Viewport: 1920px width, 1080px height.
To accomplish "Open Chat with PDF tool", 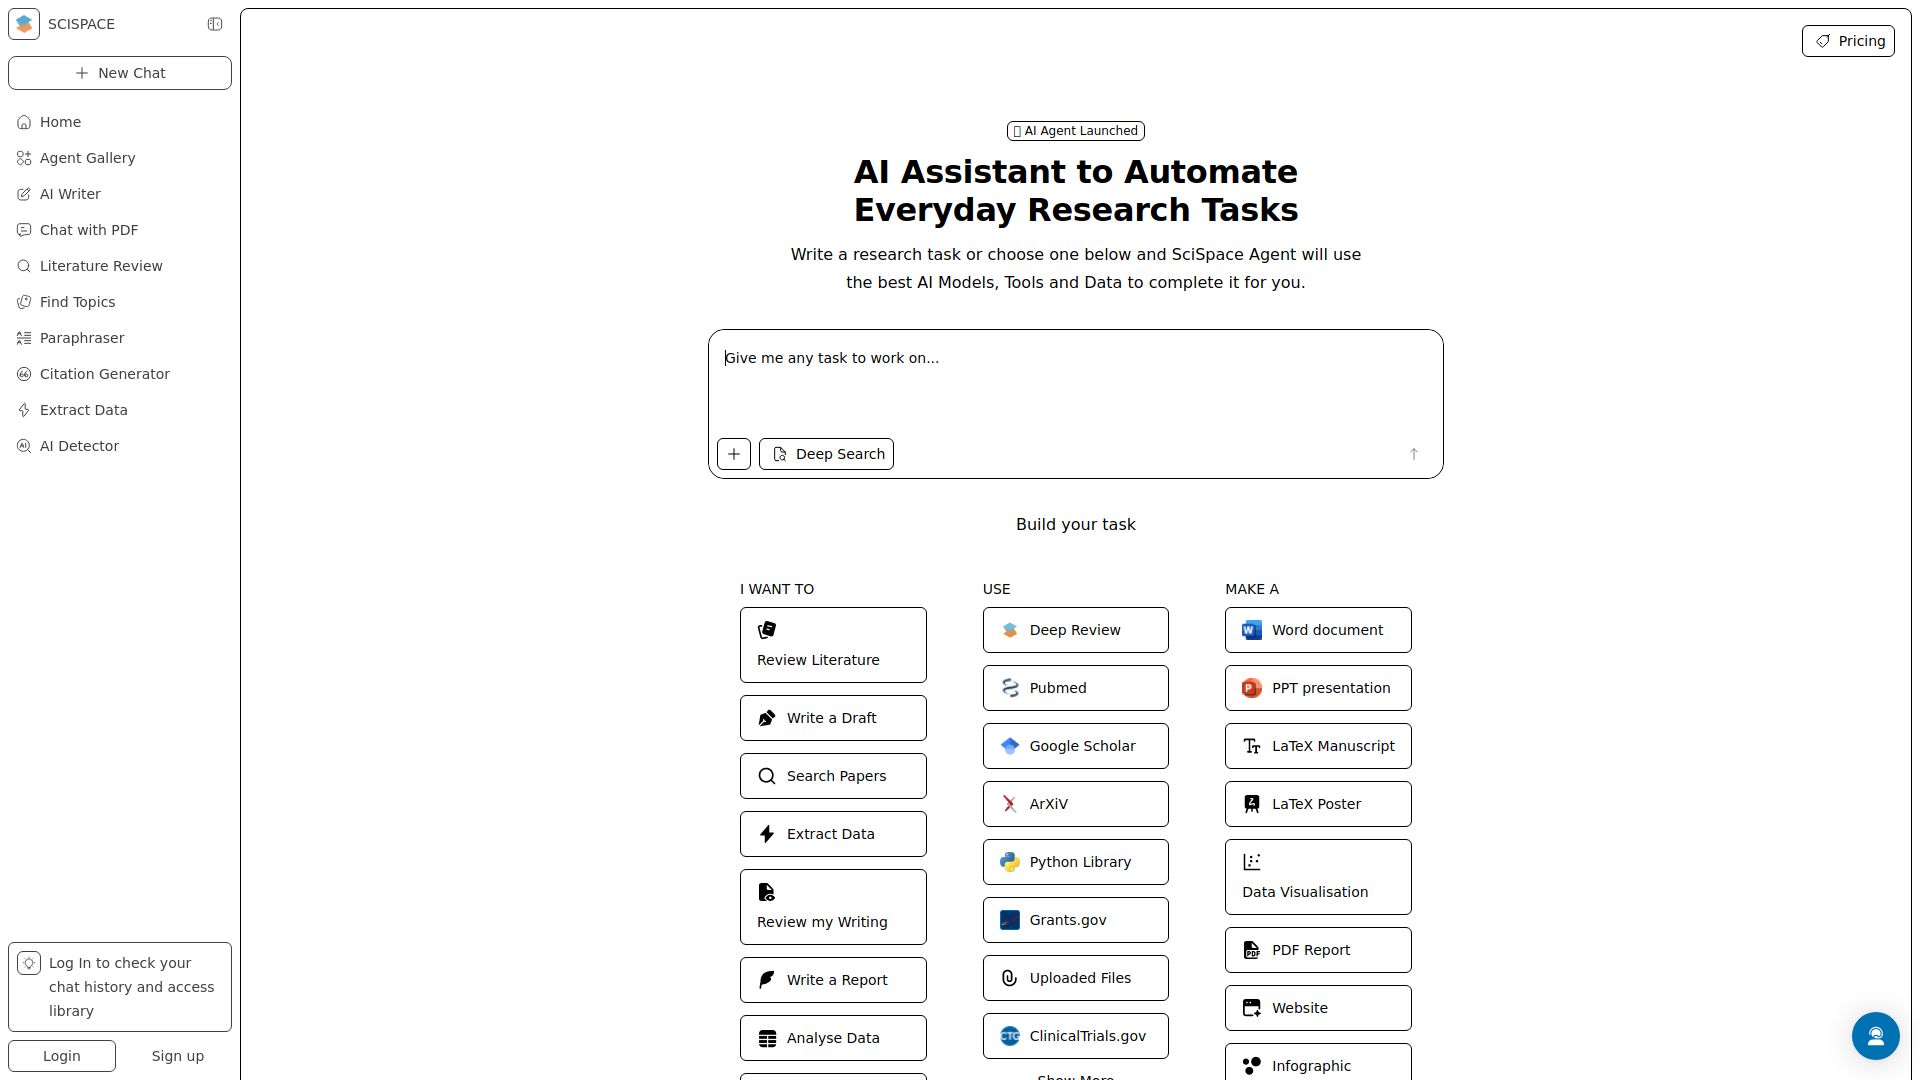I will pos(88,230).
